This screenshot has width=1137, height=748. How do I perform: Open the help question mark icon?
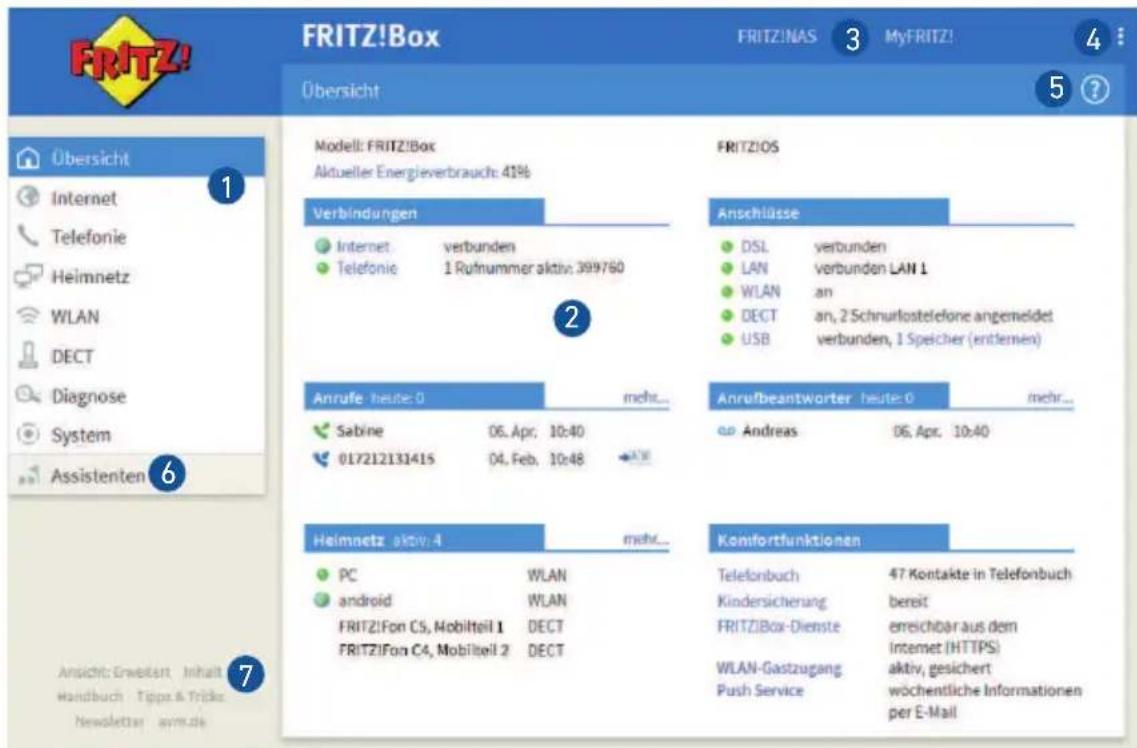1095,90
